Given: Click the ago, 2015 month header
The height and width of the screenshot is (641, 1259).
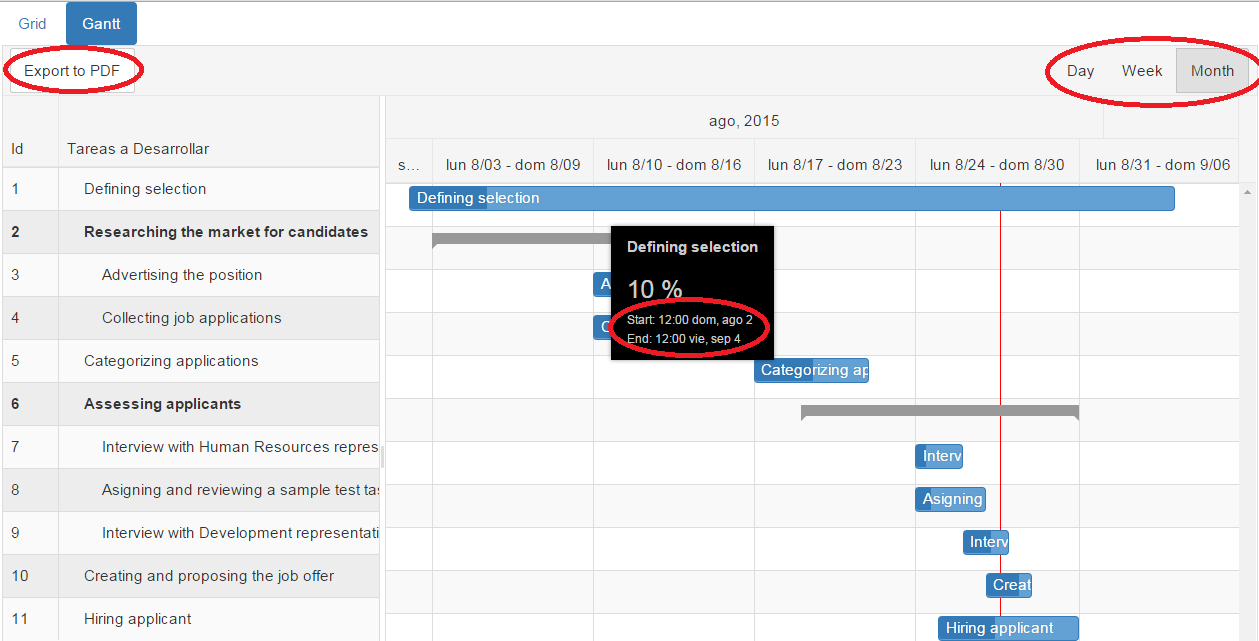Looking at the screenshot, I should coord(744,121).
